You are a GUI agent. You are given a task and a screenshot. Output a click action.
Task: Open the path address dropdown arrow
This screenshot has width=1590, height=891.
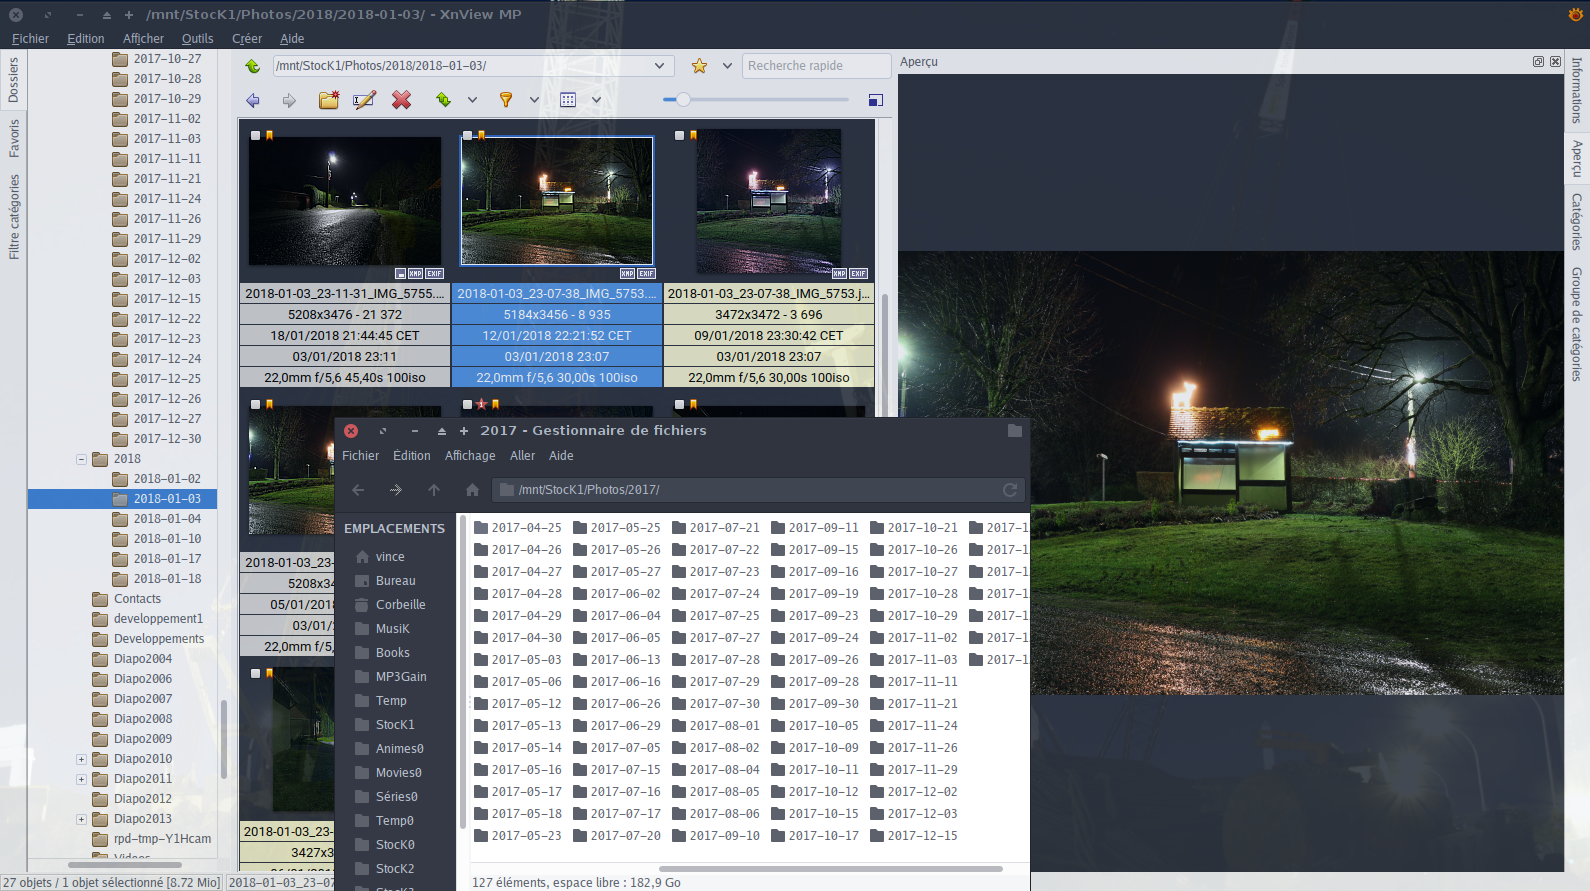coord(659,66)
